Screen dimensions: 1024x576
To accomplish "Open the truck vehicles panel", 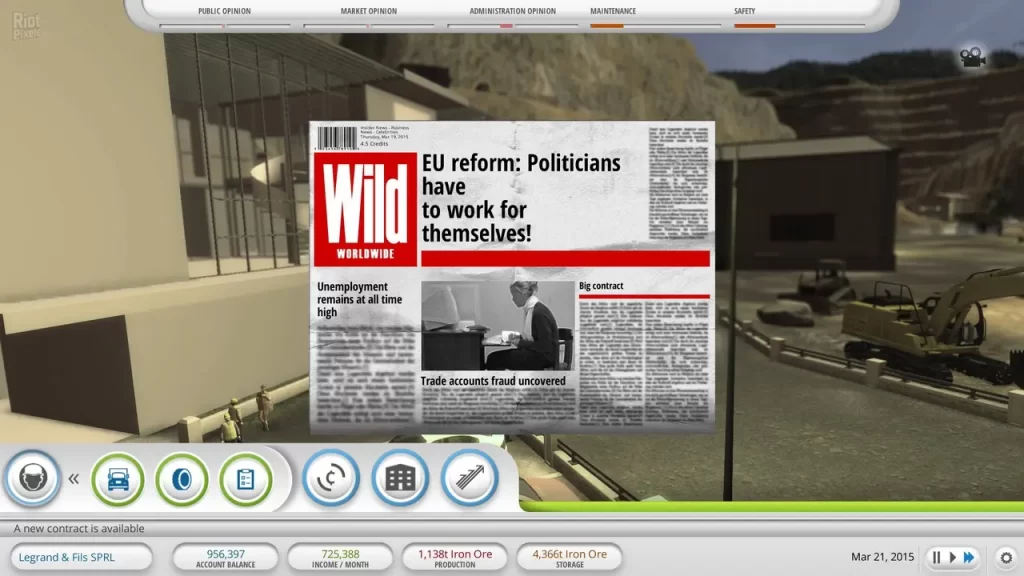I will pos(118,479).
